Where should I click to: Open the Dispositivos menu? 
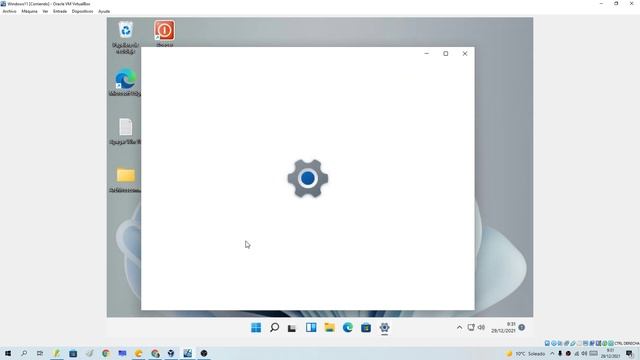pos(82,11)
